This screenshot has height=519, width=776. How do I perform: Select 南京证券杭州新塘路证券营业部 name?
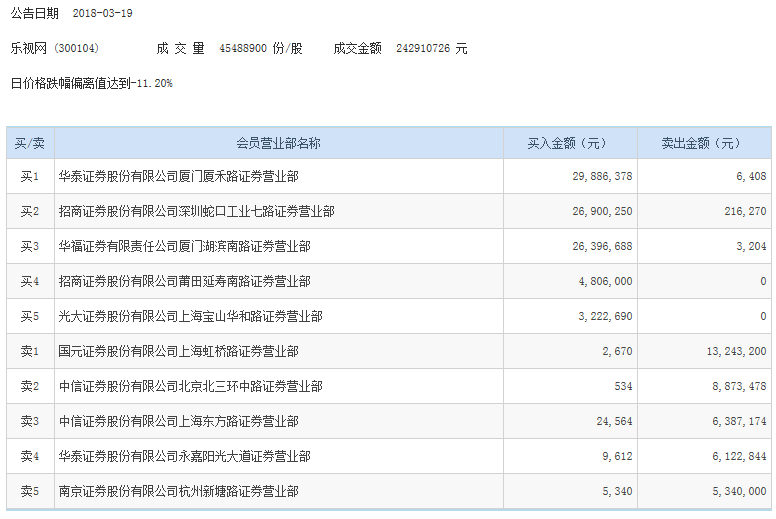point(179,491)
